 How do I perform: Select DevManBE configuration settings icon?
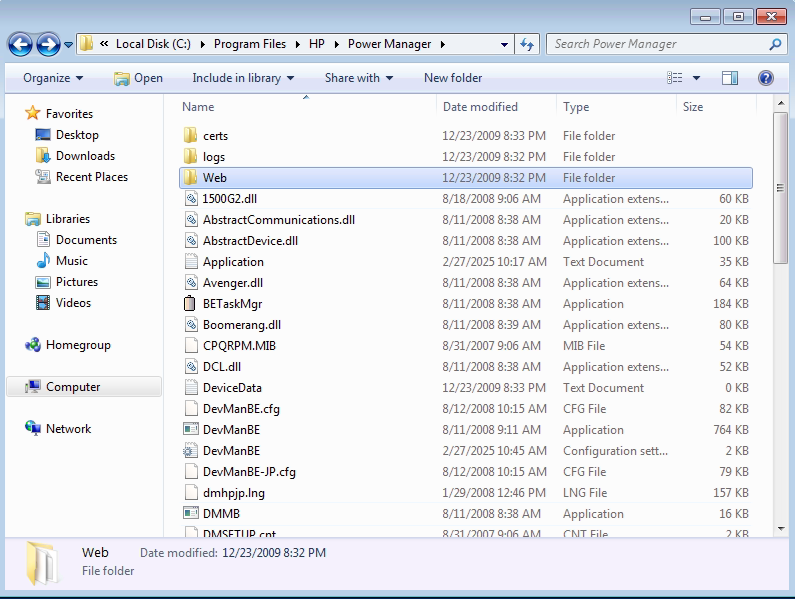click(x=190, y=450)
